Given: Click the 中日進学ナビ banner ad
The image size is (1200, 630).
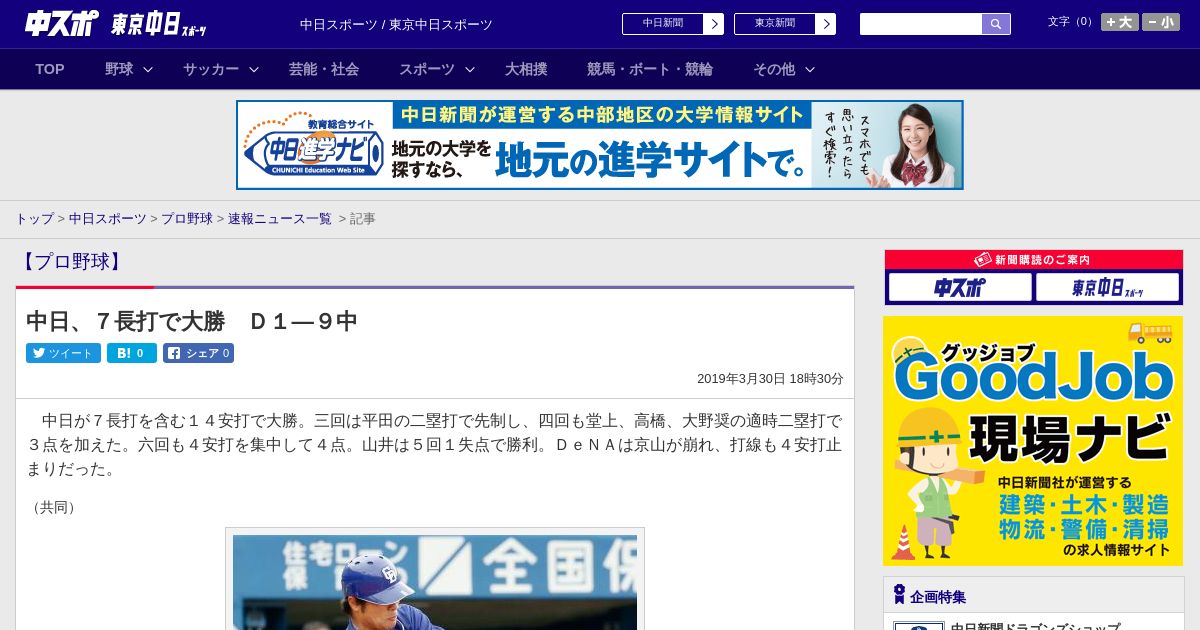Looking at the screenshot, I should [600, 145].
